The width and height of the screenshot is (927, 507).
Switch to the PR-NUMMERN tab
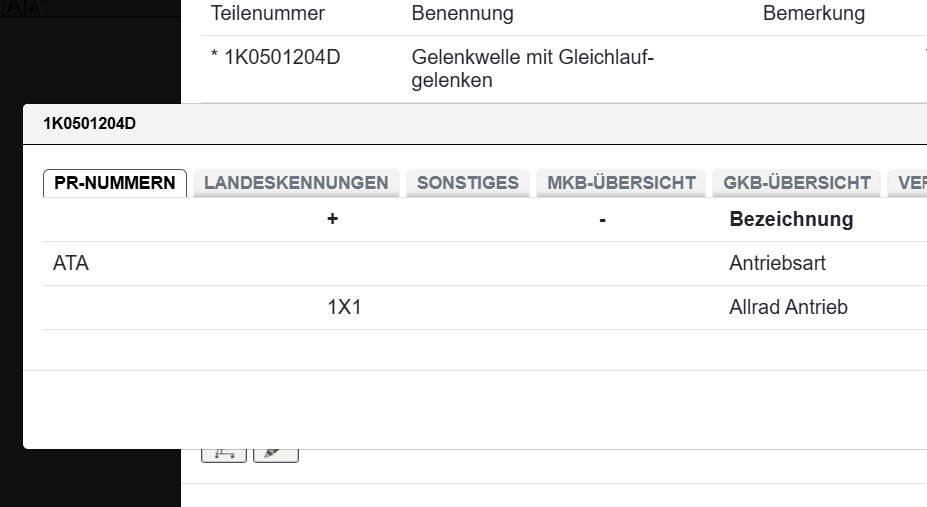(115, 183)
